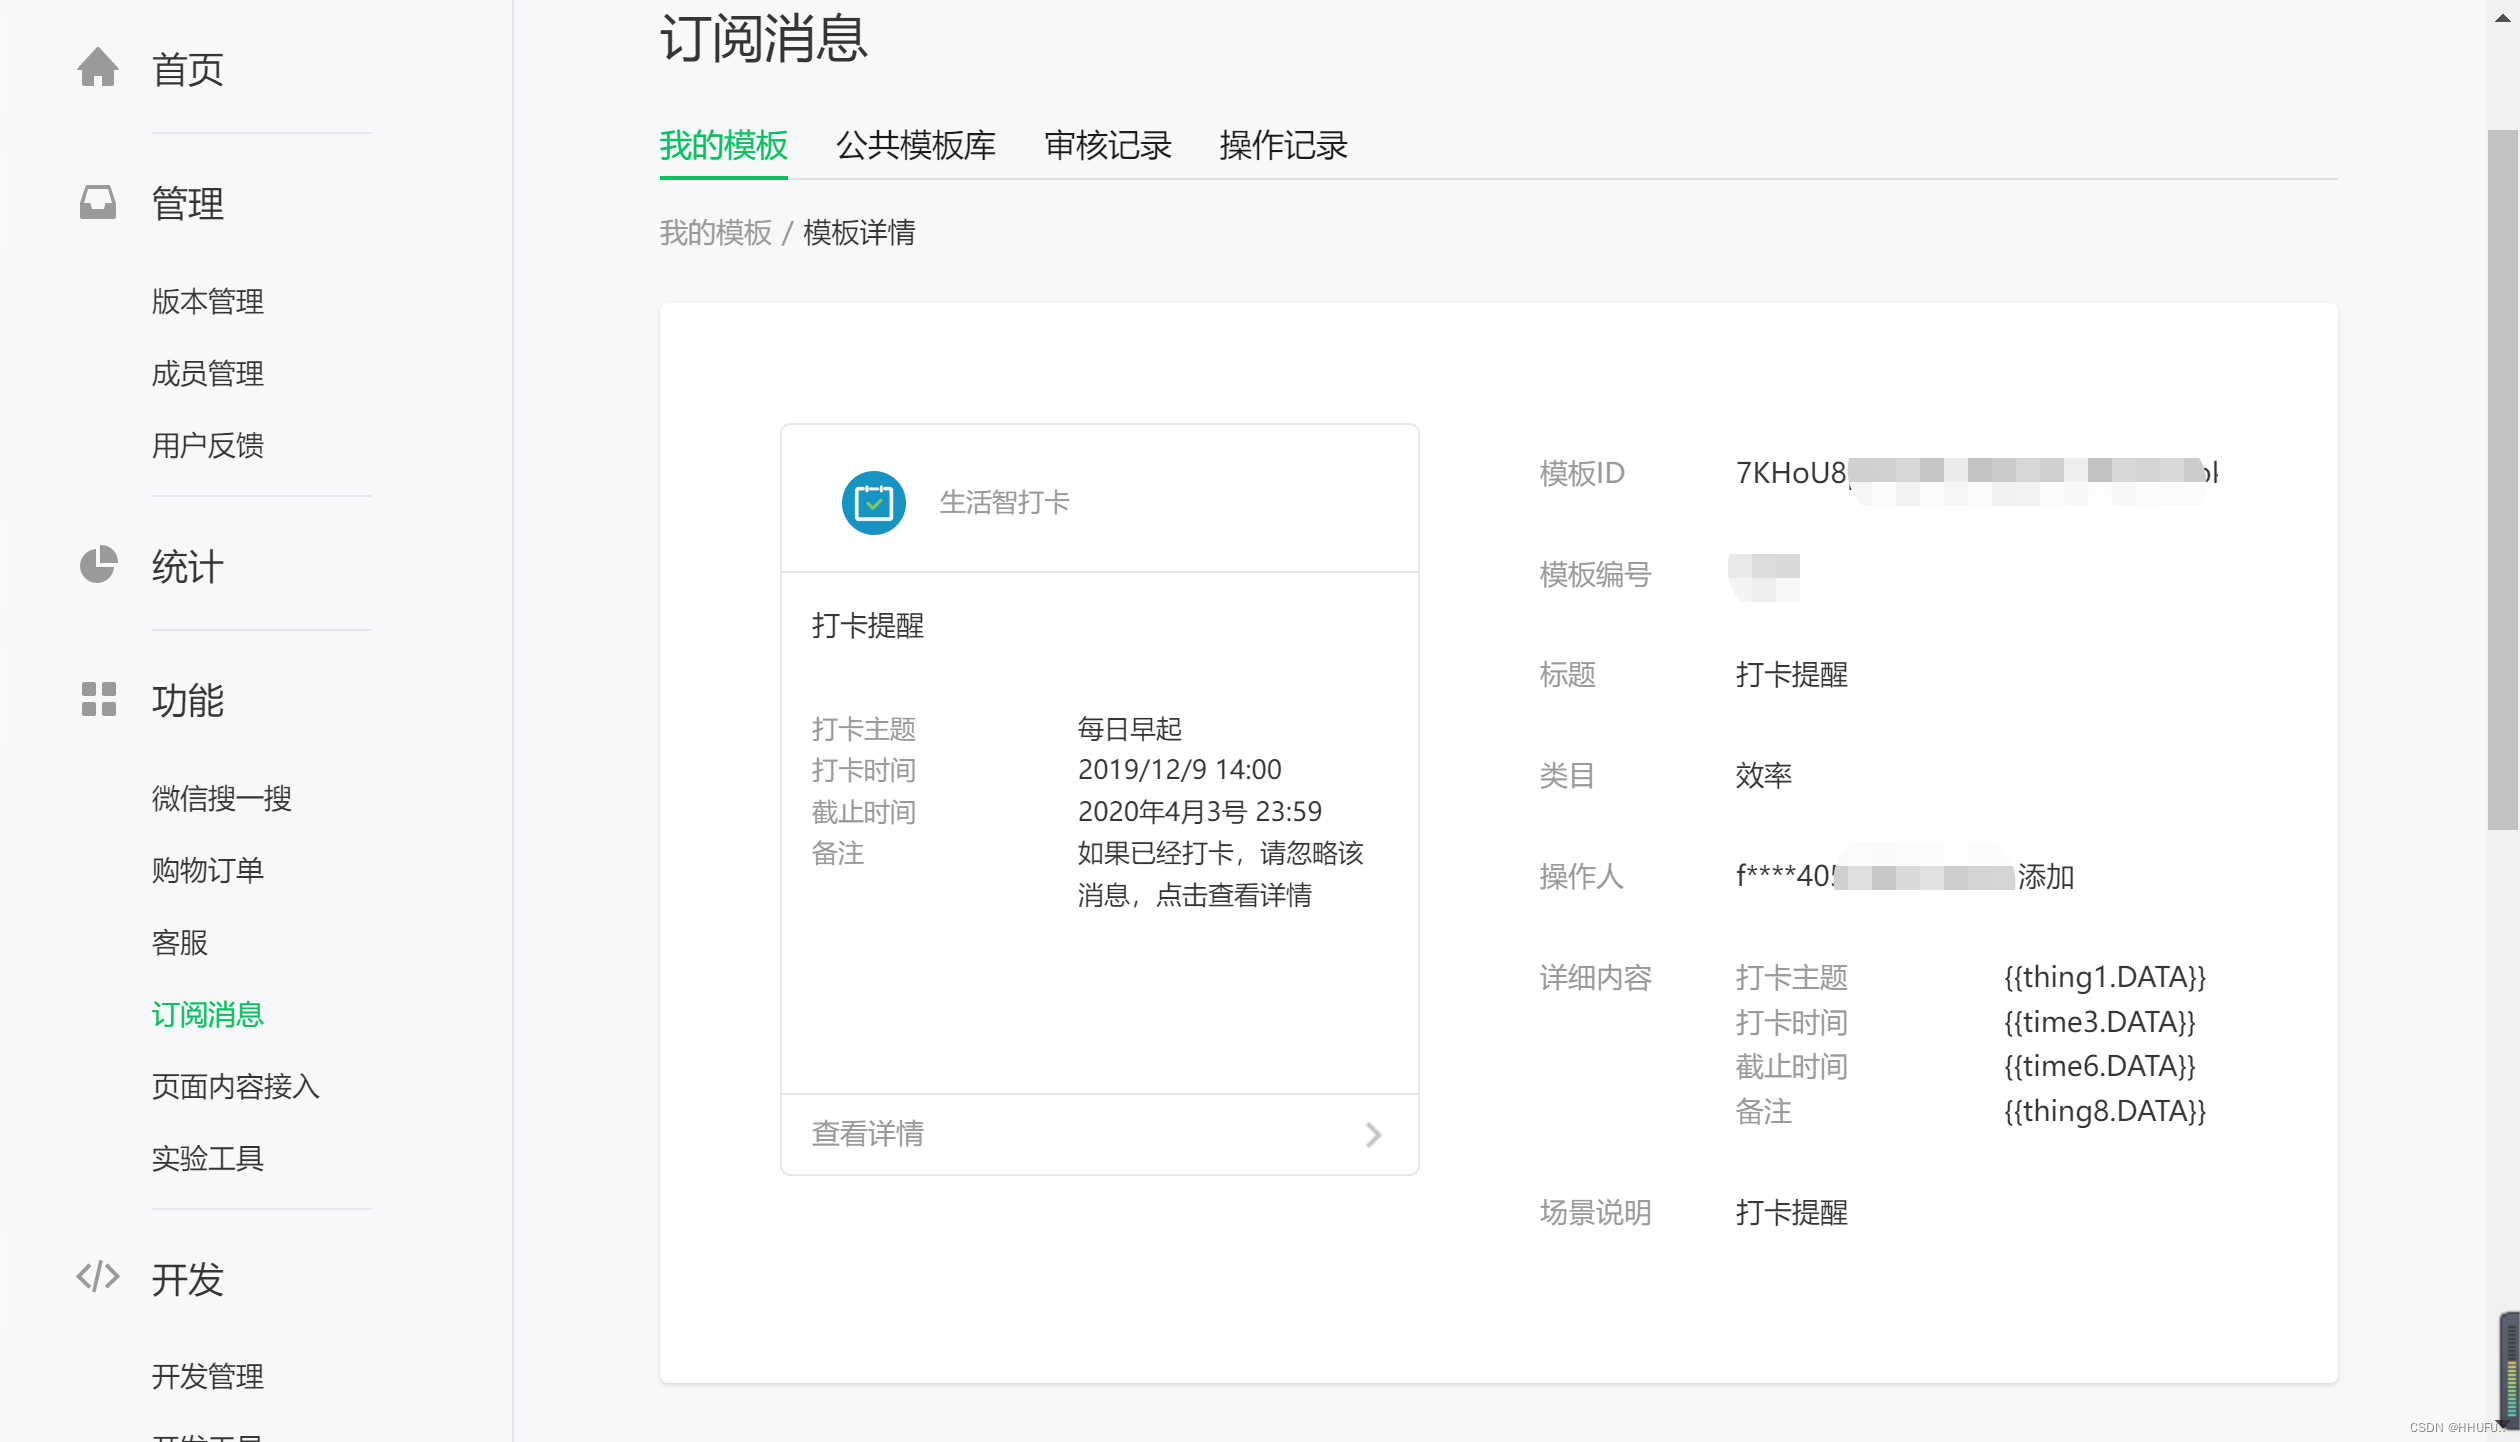Click the 效率 category value
2520x1442 pixels.
(x=1764, y=776)
